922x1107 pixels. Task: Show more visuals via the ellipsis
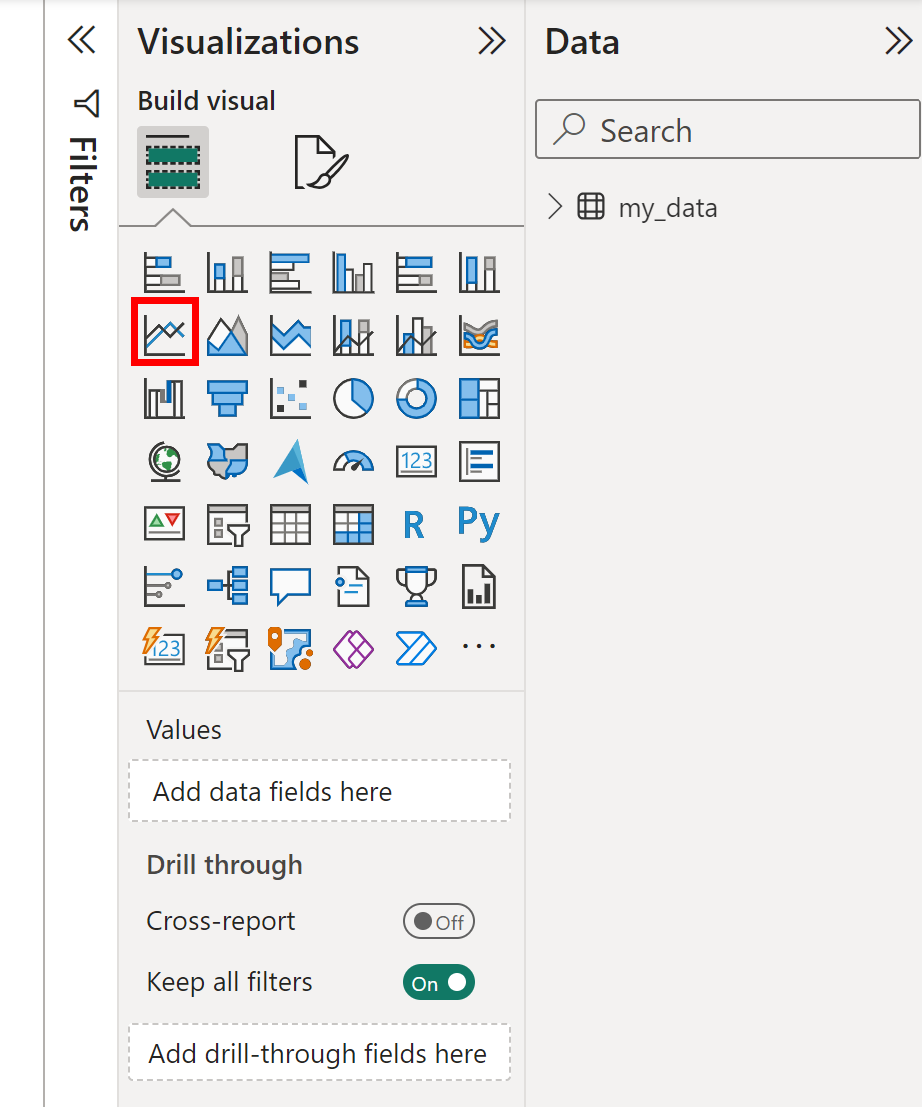click(x=478, y=647)
